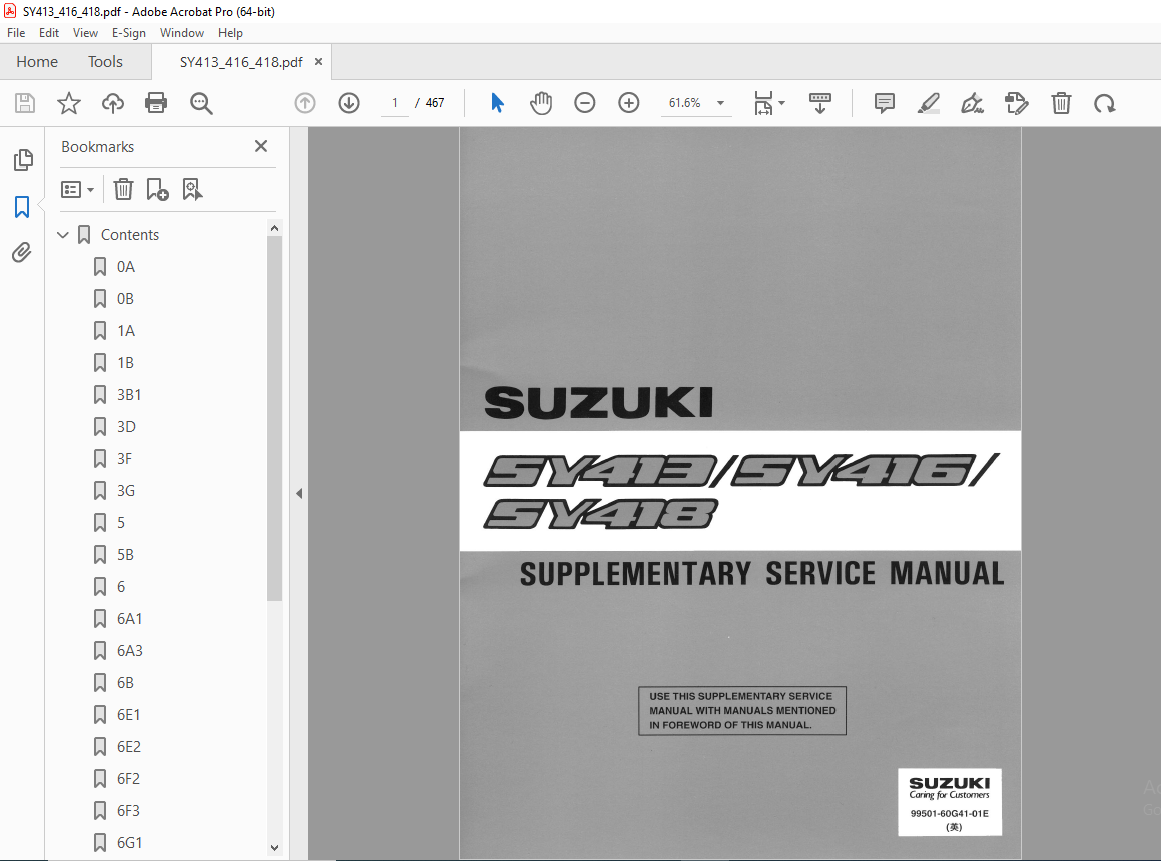
Task: Go to next page arrow
Action: (349, 103)
